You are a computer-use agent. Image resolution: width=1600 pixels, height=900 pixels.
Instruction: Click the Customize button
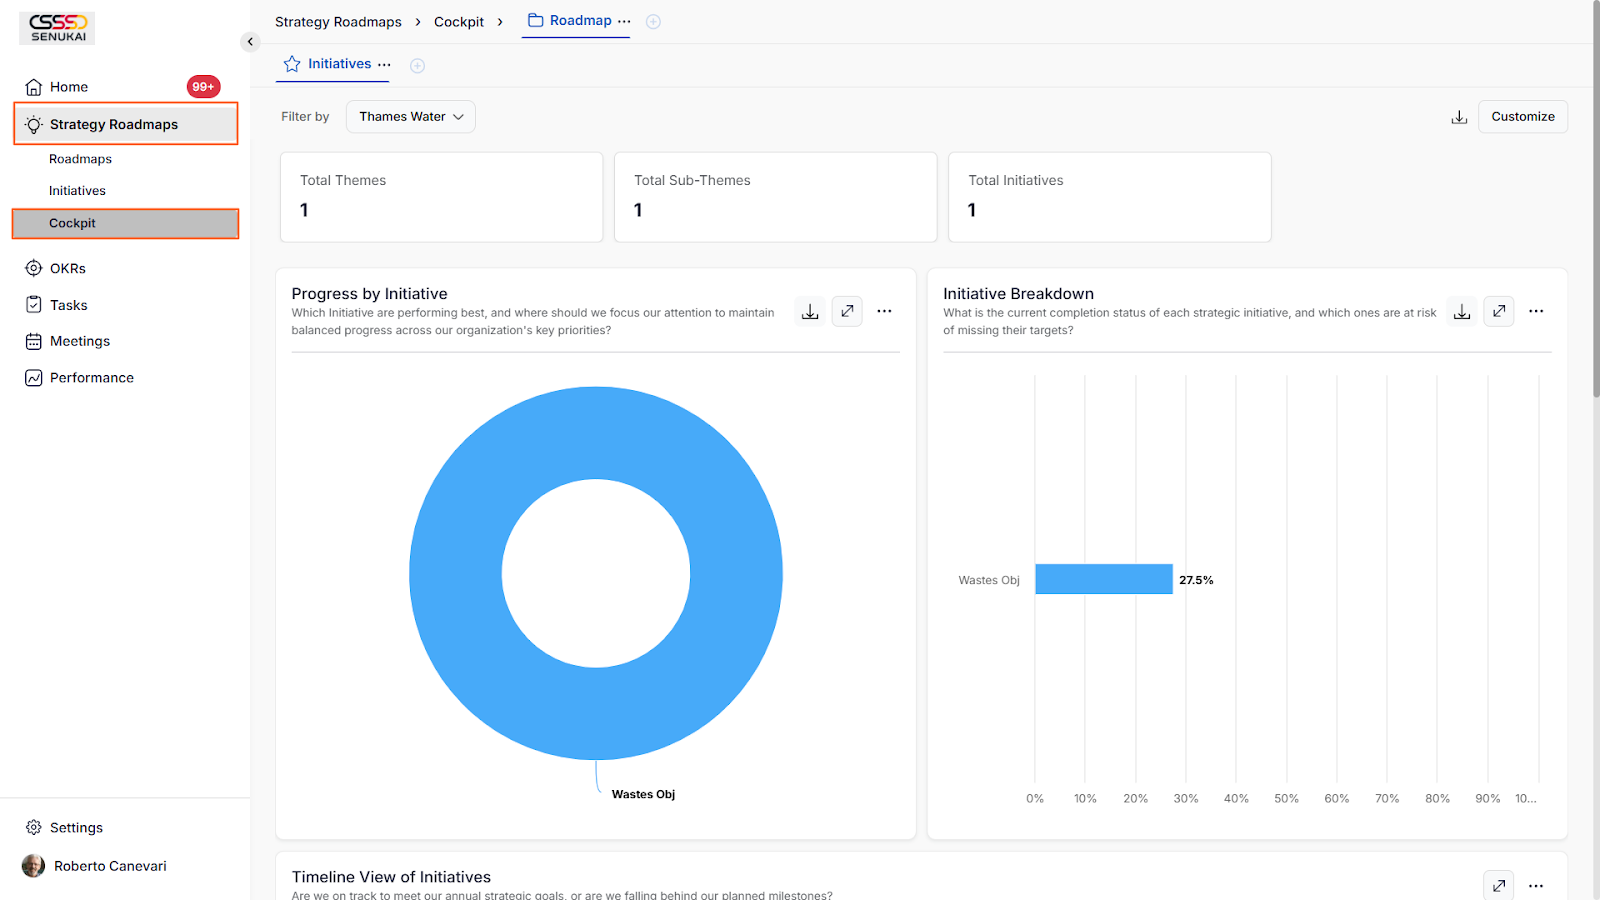[x=1522, y=117]
